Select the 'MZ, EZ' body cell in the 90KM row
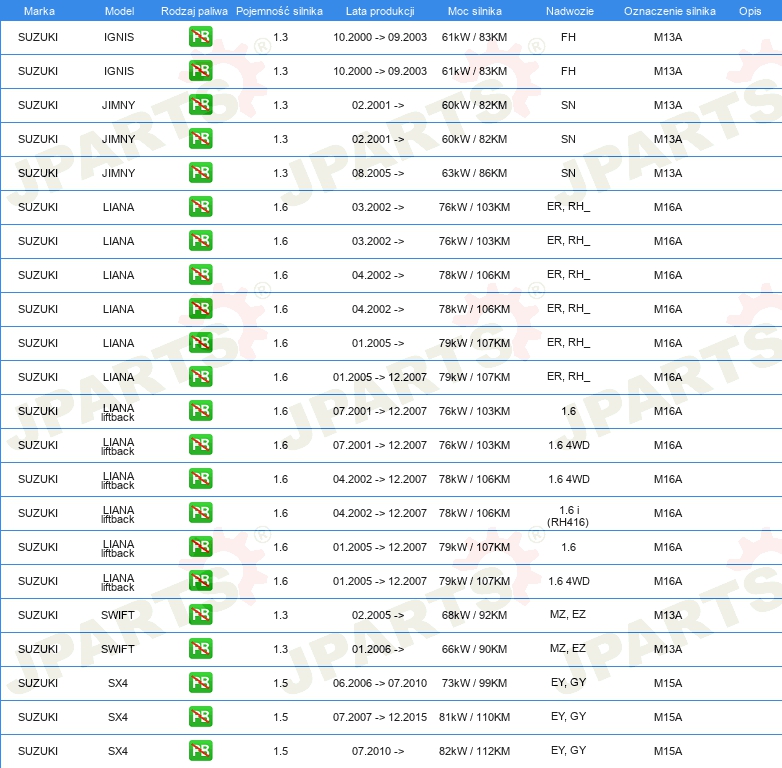This screenshot has height=768, width=782. coord(568,648)
